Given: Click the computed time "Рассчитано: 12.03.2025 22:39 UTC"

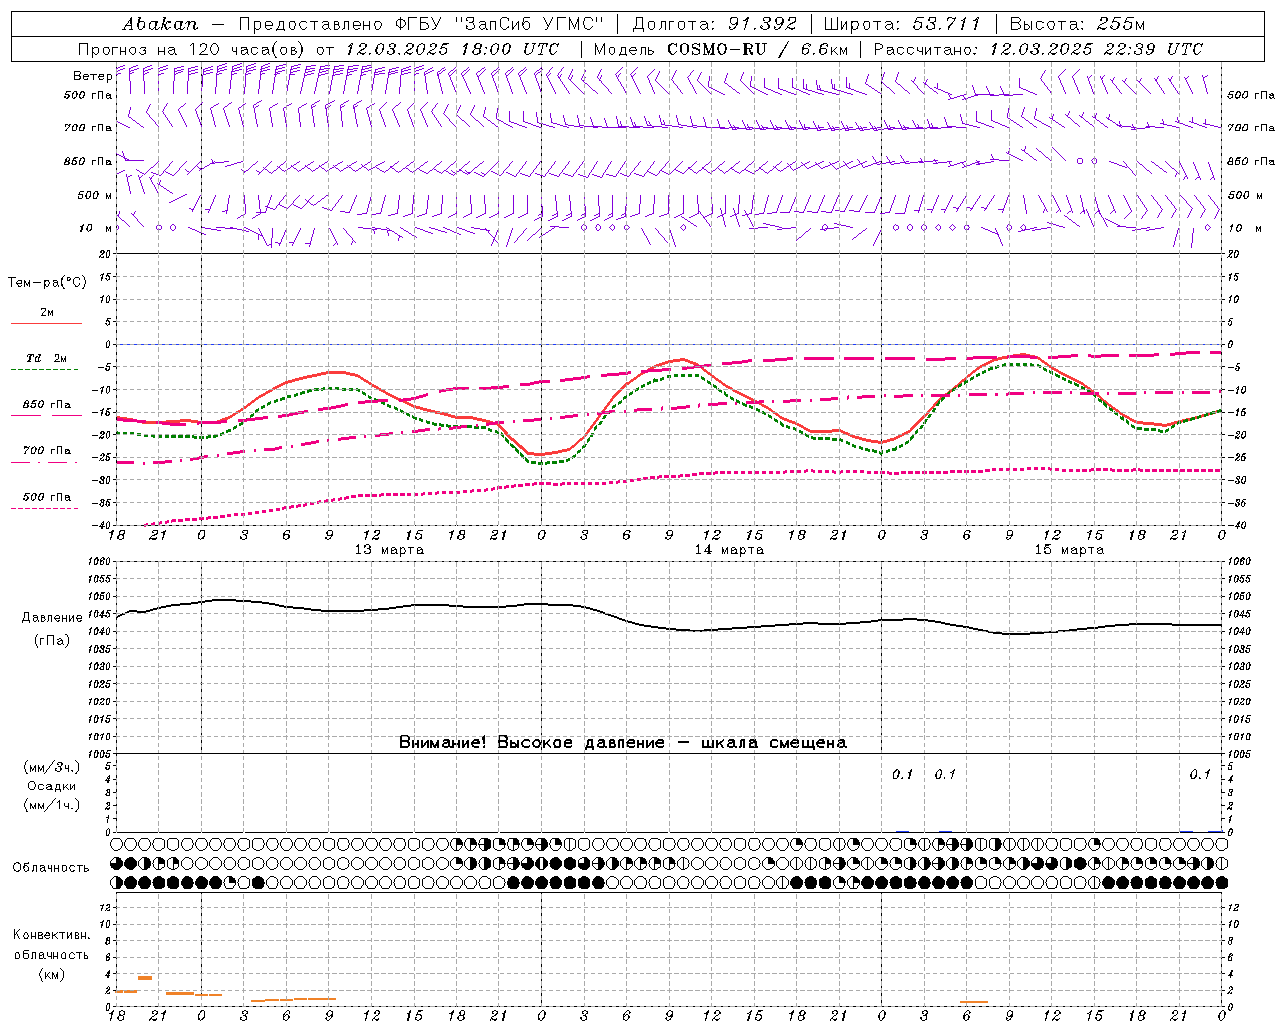Looking at the screenshot, I should (x=1038, y=49).
